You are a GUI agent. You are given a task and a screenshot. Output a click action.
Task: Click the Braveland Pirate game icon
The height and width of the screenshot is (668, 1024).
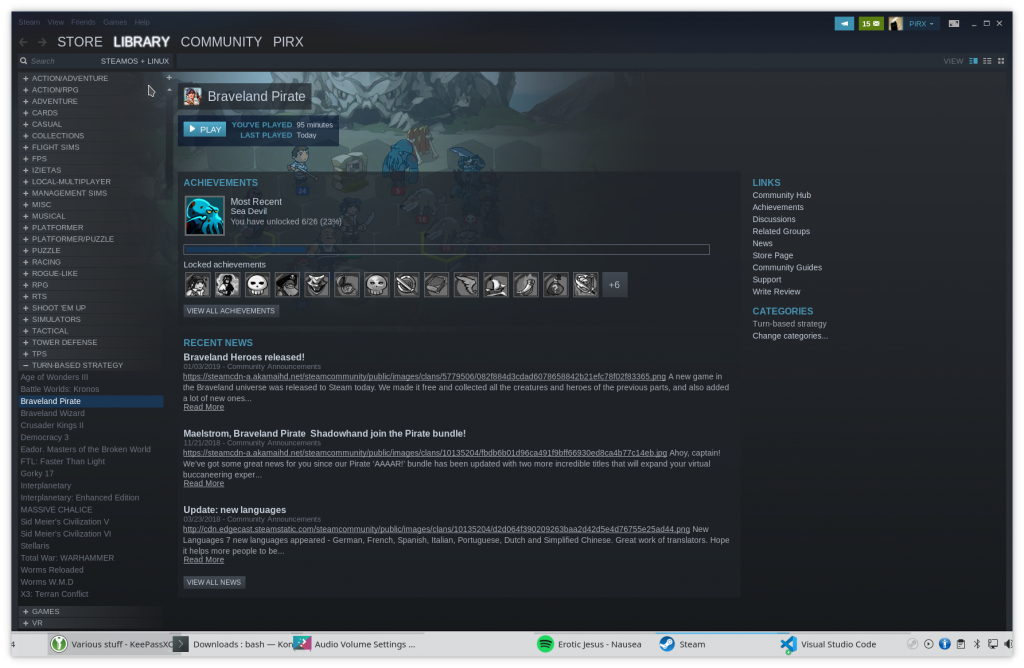192,96
